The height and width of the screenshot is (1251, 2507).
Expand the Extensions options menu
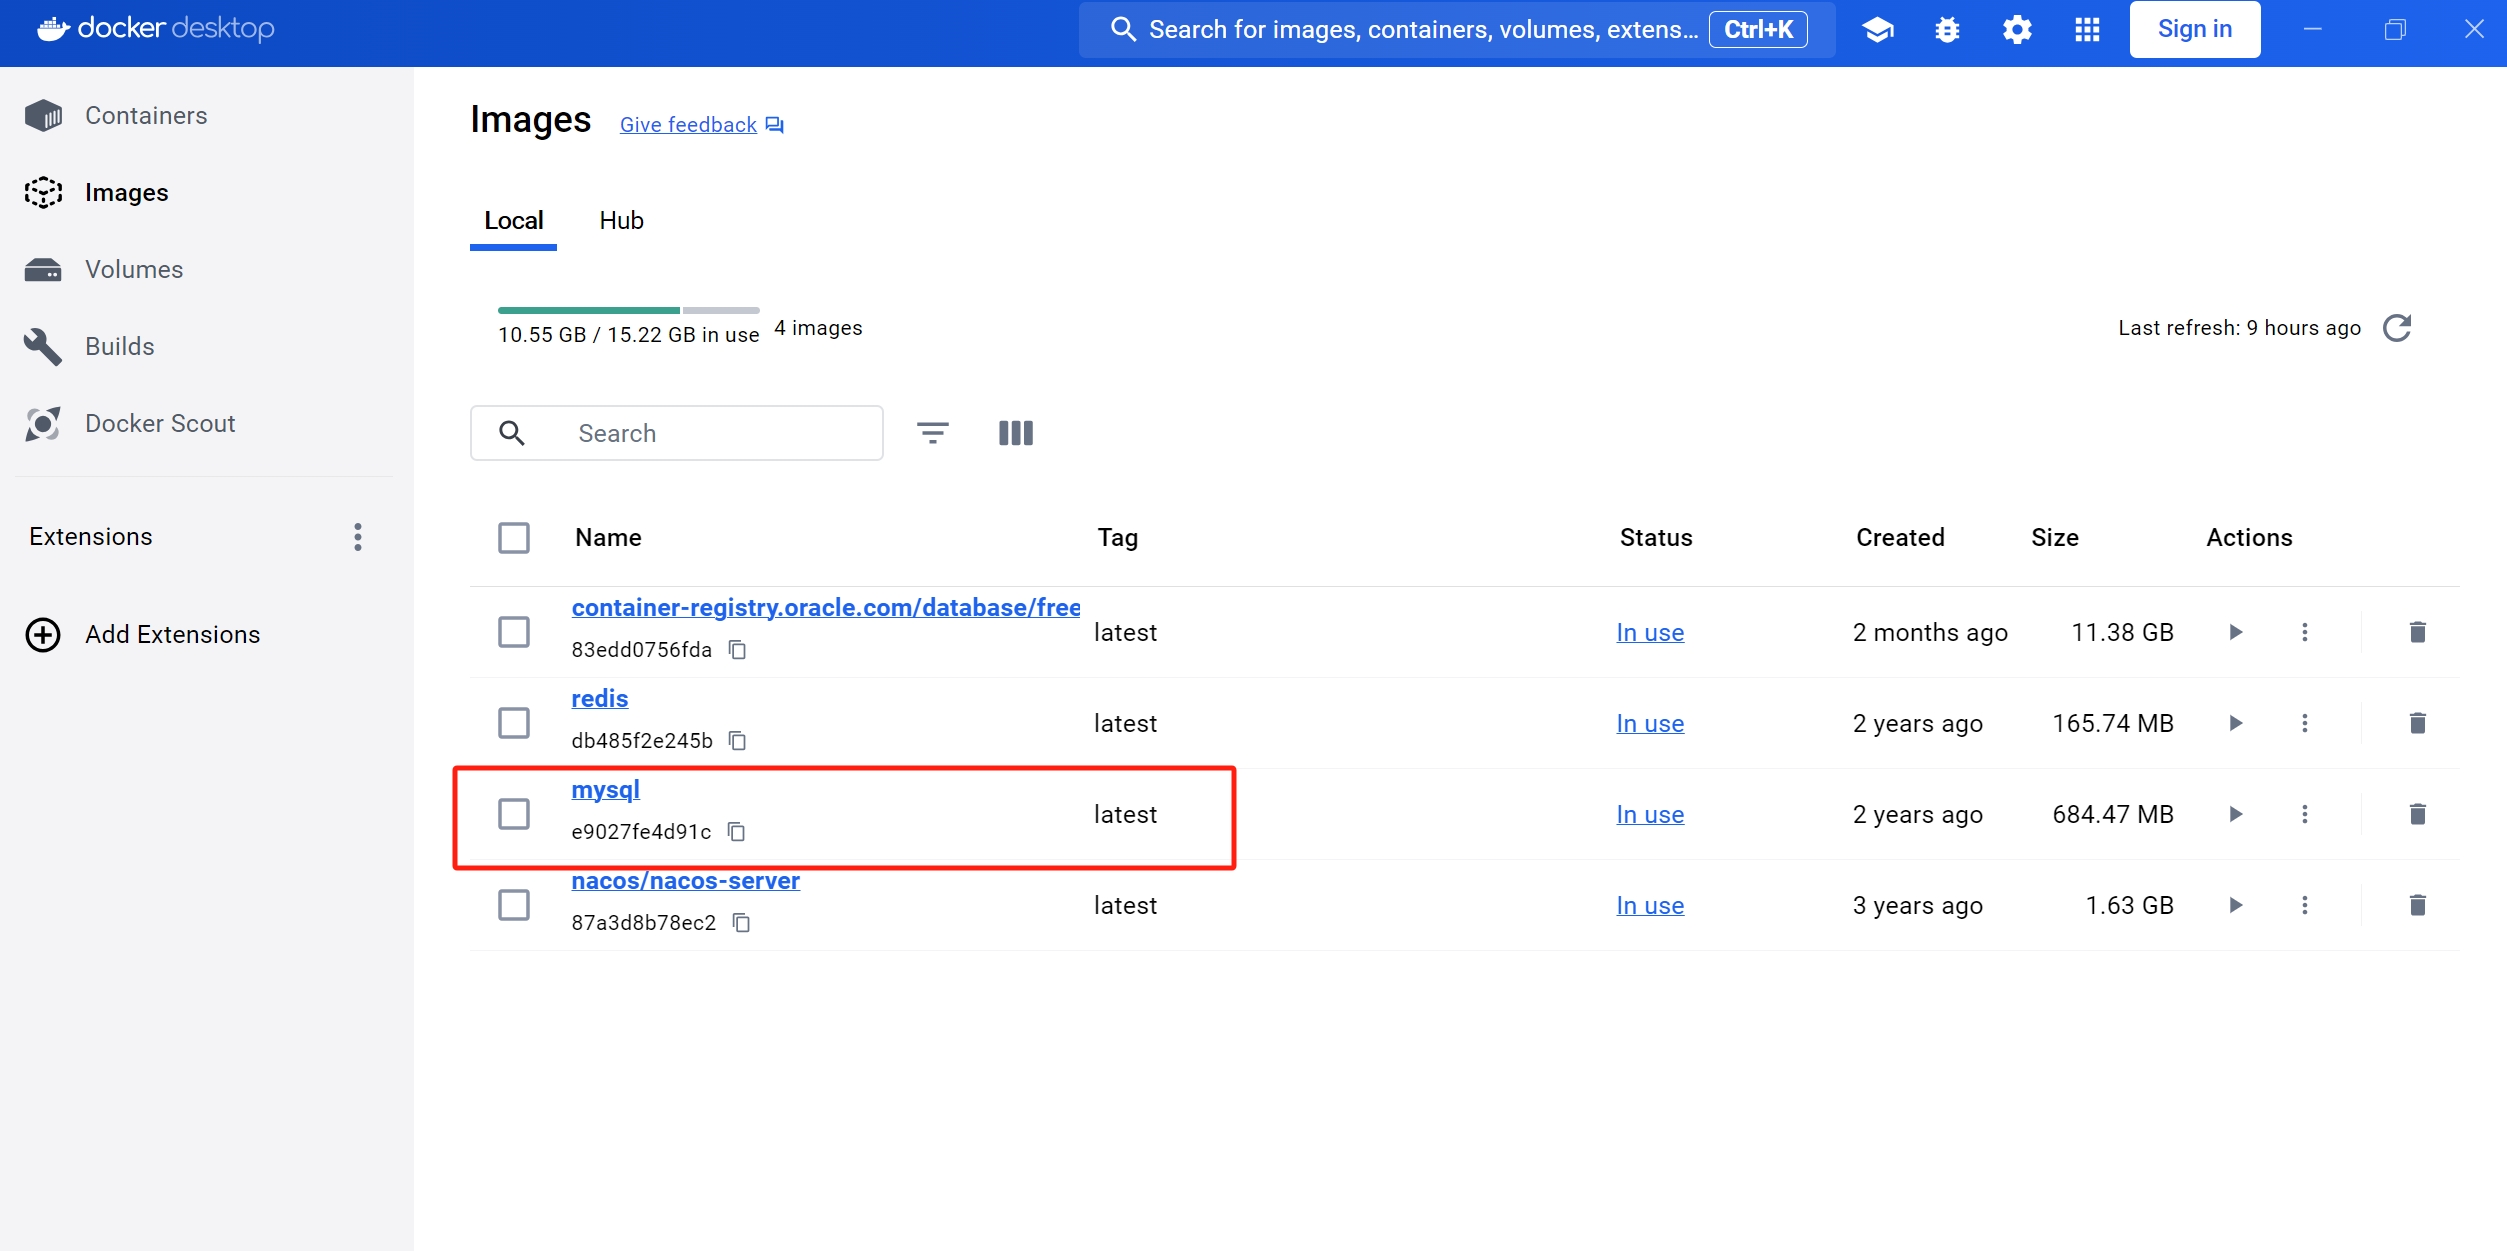[x=357, y=537]
